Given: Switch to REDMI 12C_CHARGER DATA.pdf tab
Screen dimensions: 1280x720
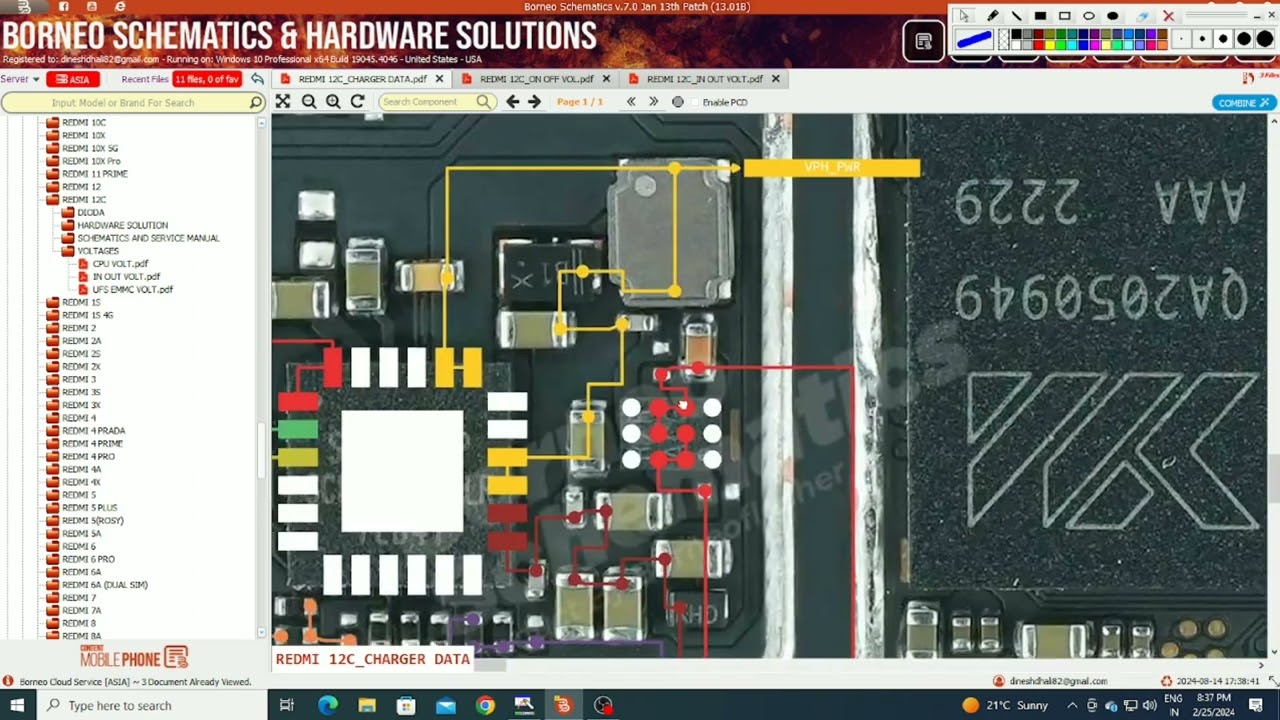Looking at the screenshot, I should [x=362, y=79].
